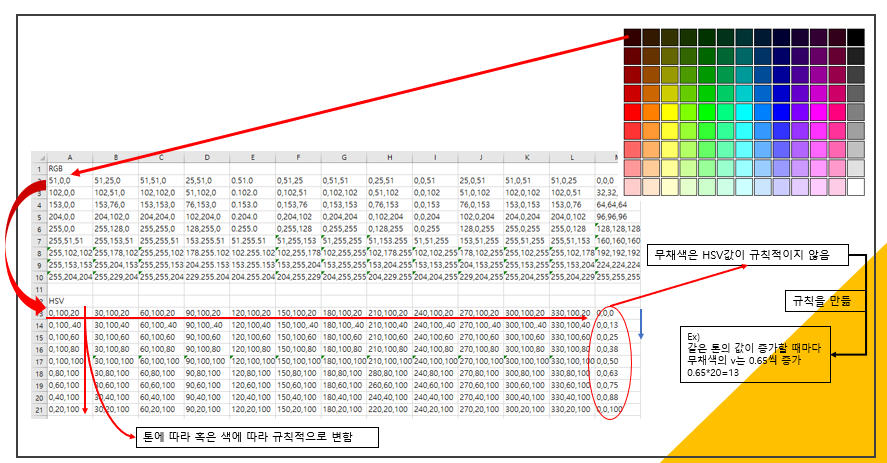This screenshot has width=887, height=463.
Task: Click the cell labeled RGB
Action: tap(70, 169)
